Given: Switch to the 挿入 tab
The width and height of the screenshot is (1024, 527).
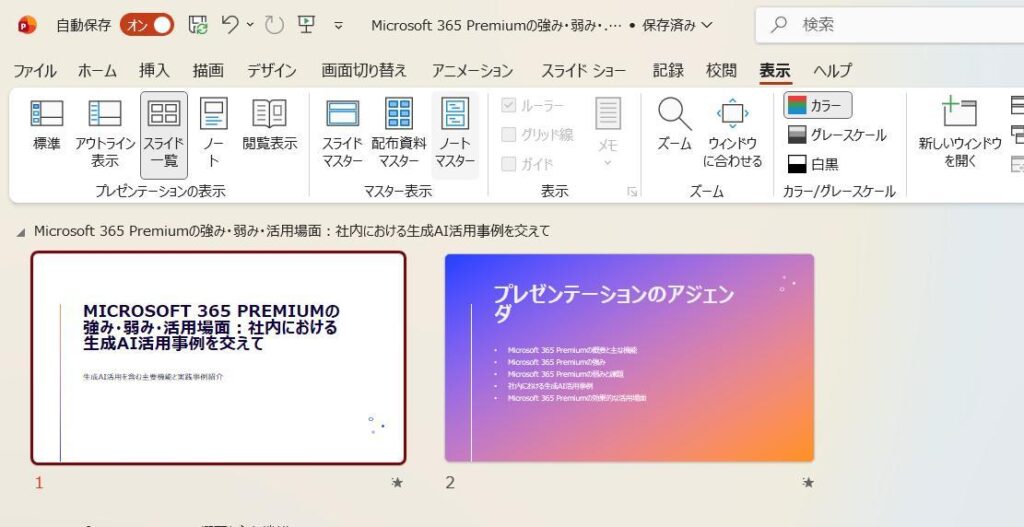Looking at the screenshot, I should [x=154, y=71].
